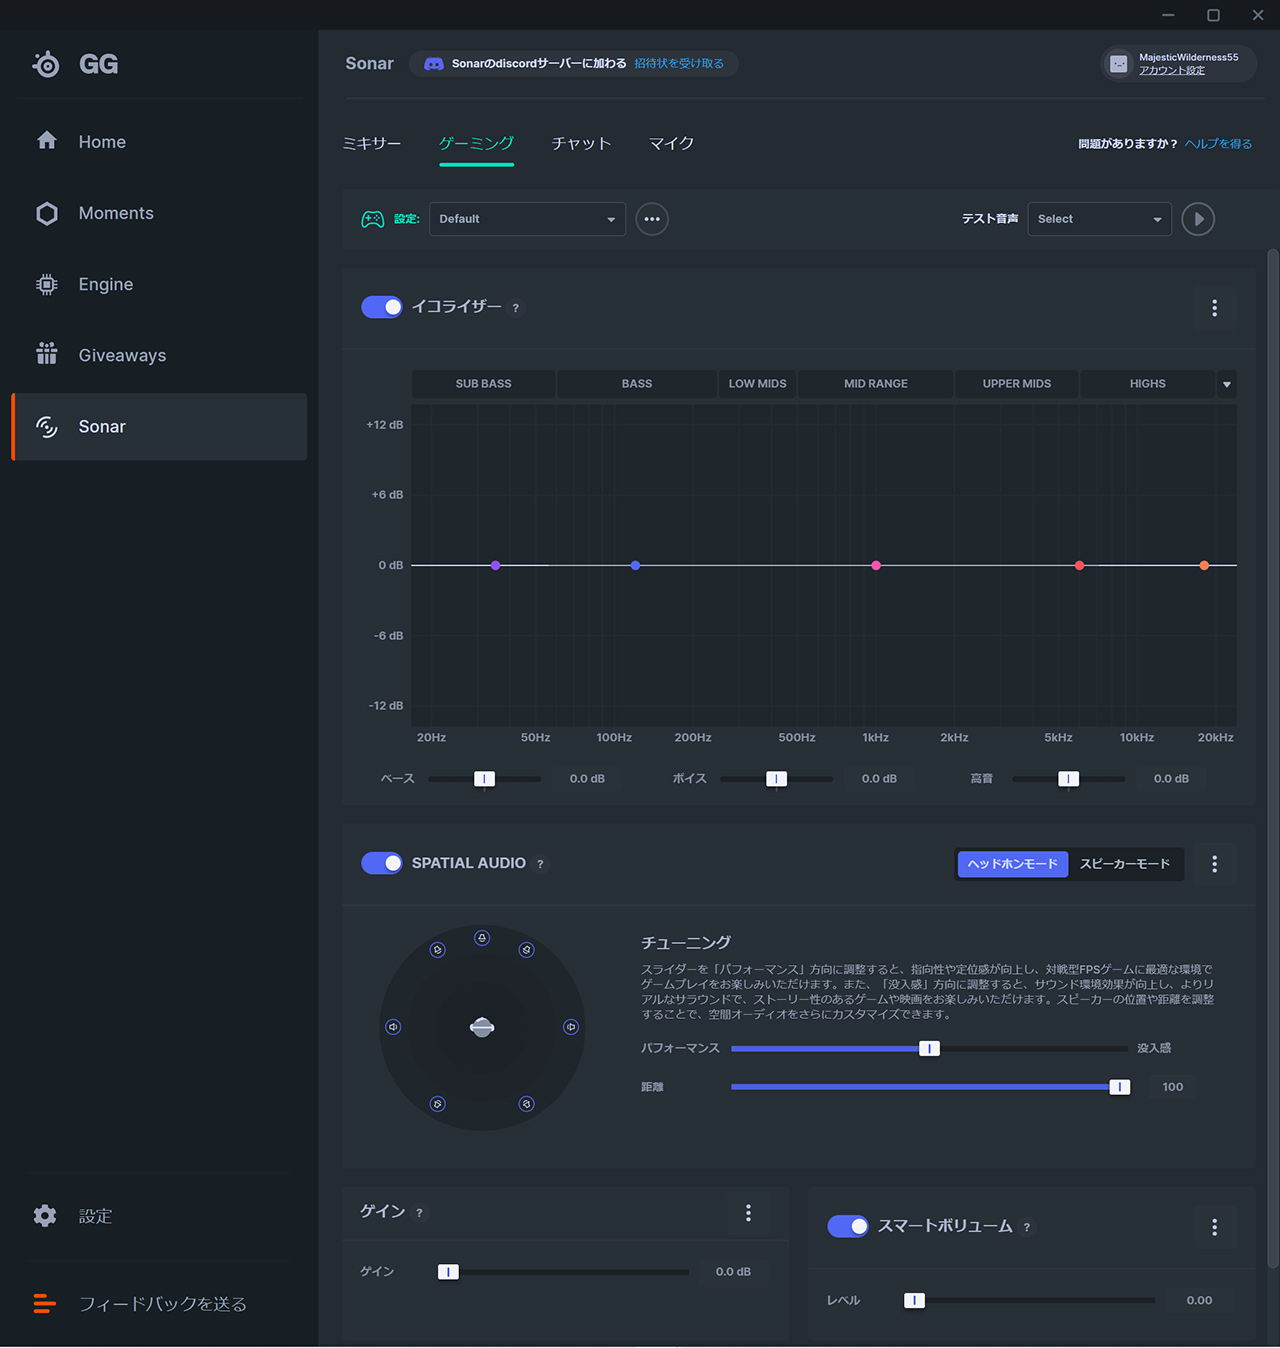The image size is (1280, 1348).
Task: Select スピーカーモード button
Action: pyautogui.click(x=1124, y=864)
